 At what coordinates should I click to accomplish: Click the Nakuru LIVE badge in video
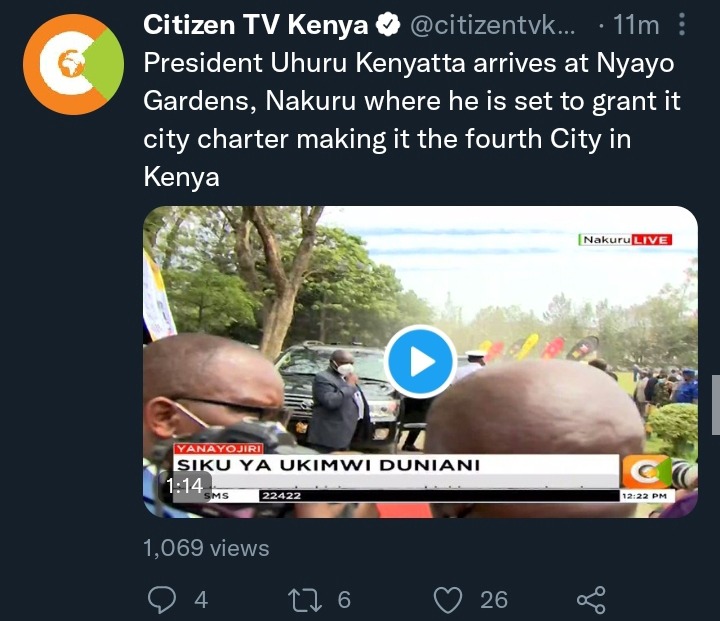[625, 239]
